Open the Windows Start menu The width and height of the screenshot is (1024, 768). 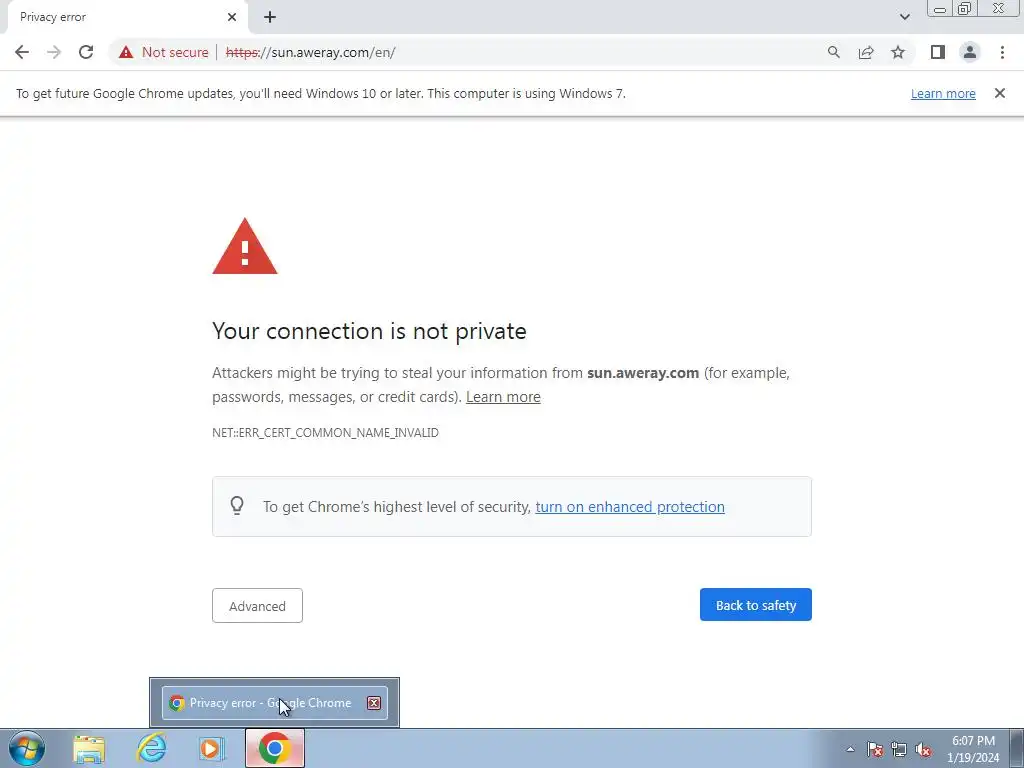coord(27,748)
